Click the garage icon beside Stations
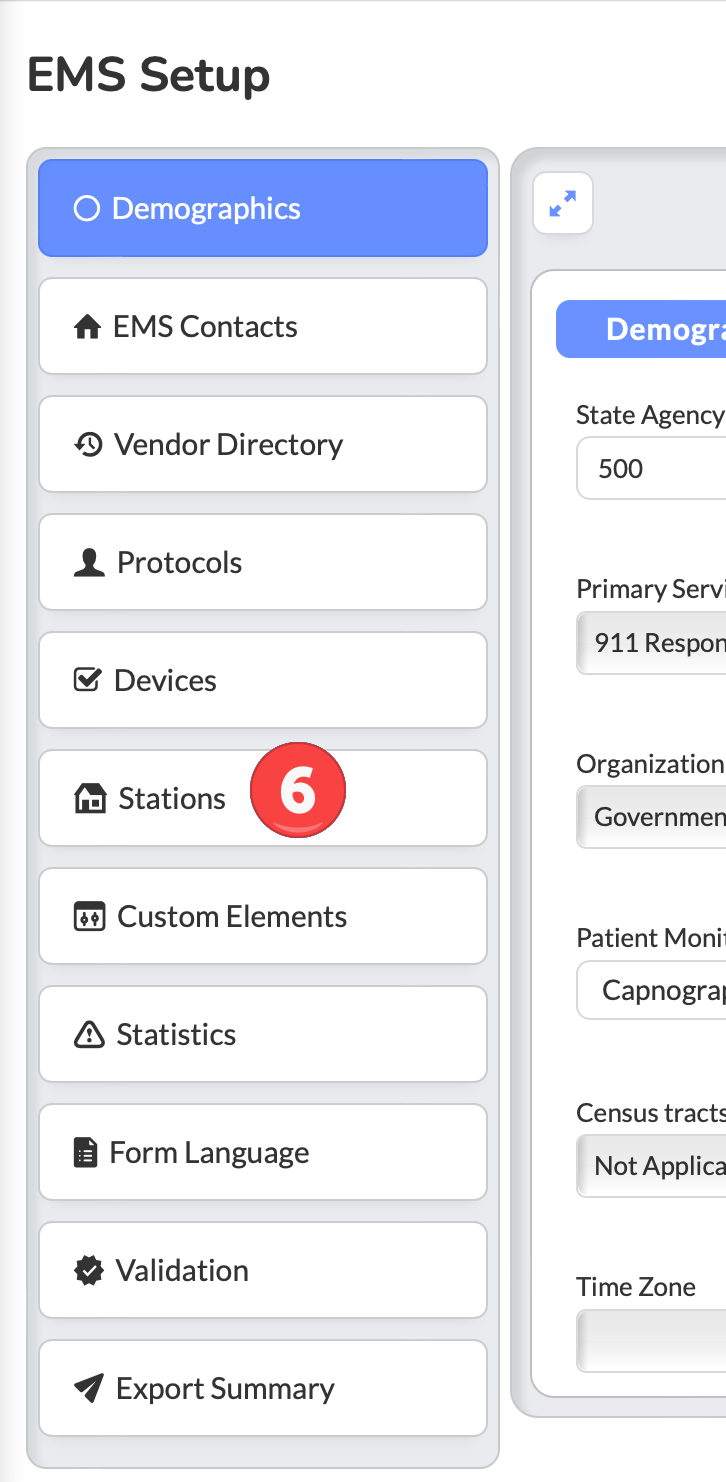726x1482 pixels. click(90, 799)
